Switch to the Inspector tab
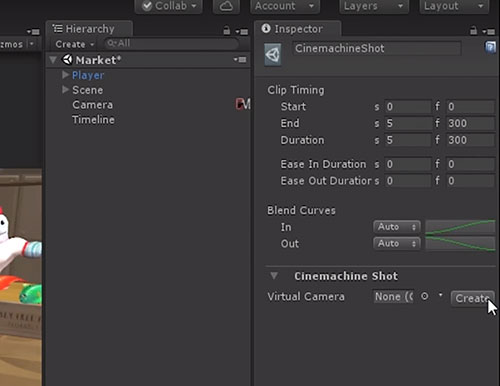Viewport: 500px width, 386px height. coord(298,29)
